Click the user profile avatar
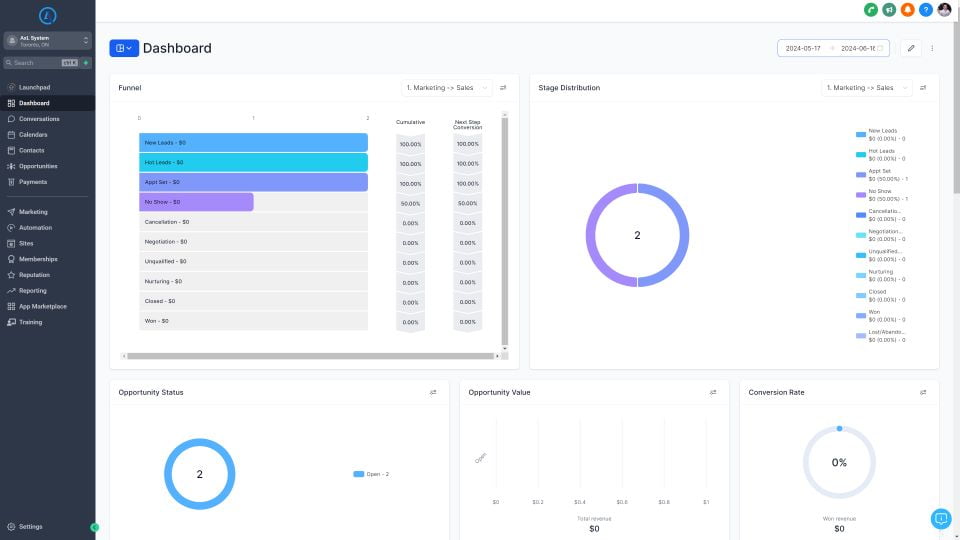 click(x=944, y=10)
